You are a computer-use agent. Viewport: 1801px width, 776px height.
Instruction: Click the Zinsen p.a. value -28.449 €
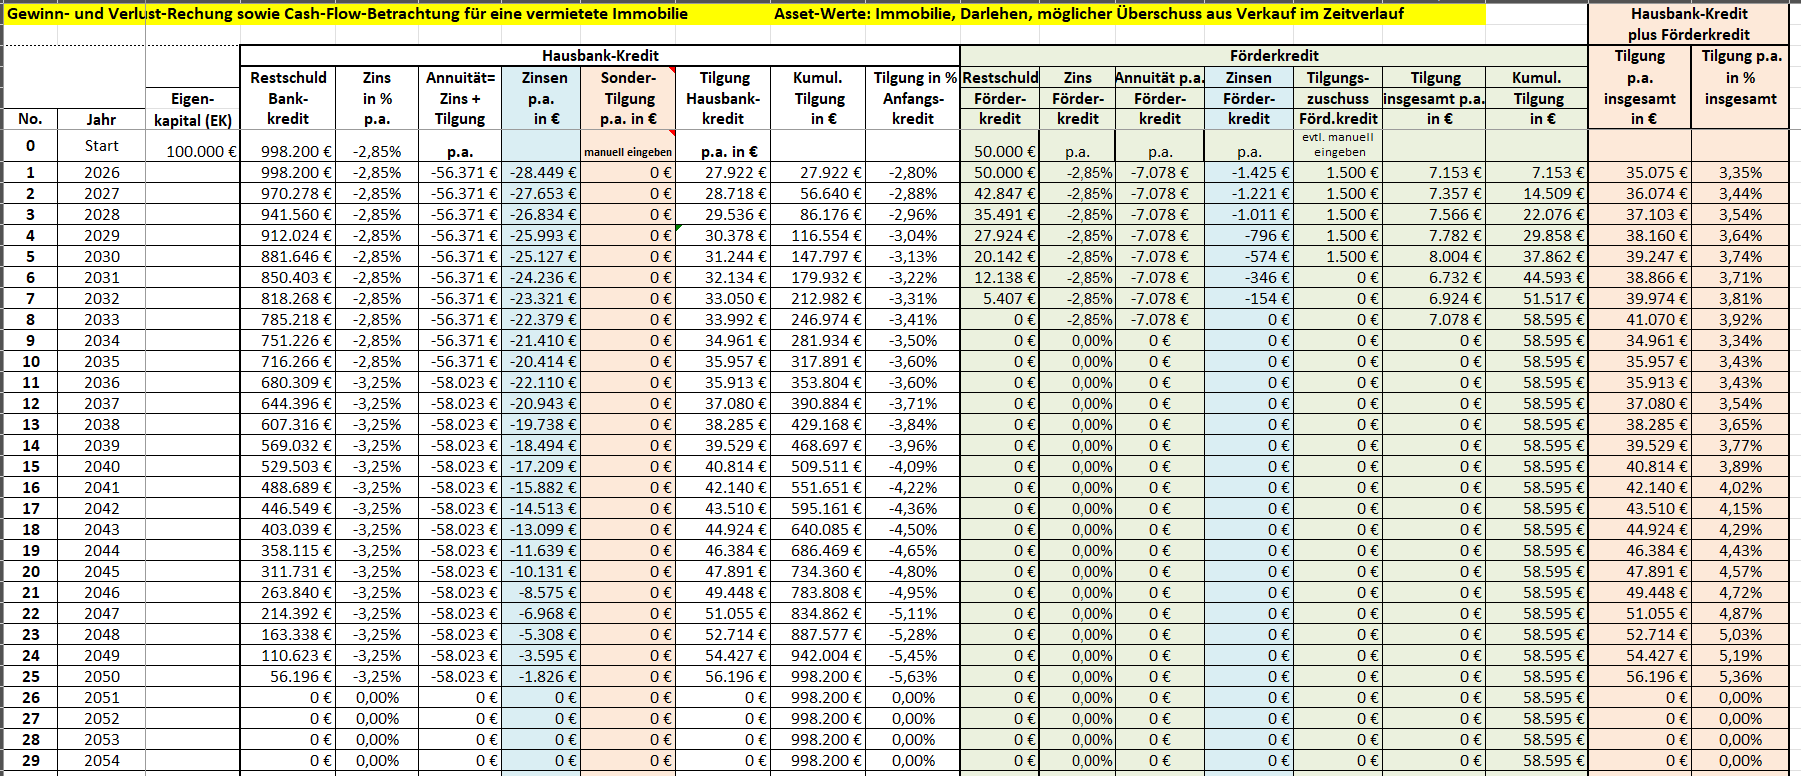541,172
